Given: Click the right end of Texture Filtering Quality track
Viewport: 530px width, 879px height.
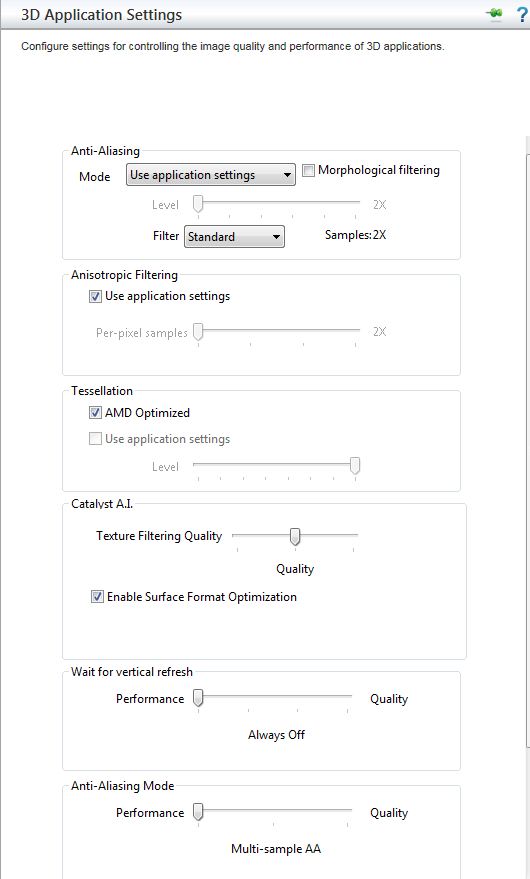Looking at the screenshot, I should click(354, 535).
